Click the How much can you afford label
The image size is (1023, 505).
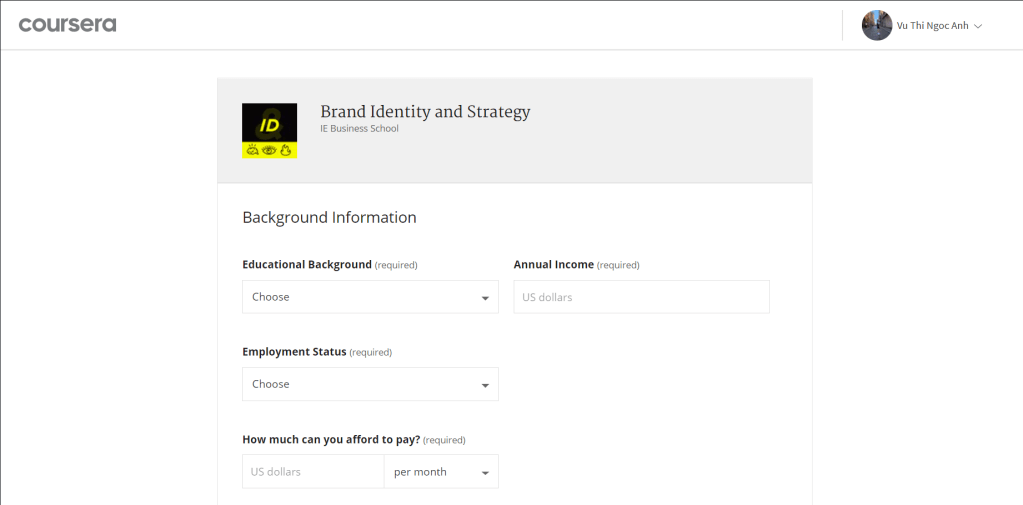point(331,439)
